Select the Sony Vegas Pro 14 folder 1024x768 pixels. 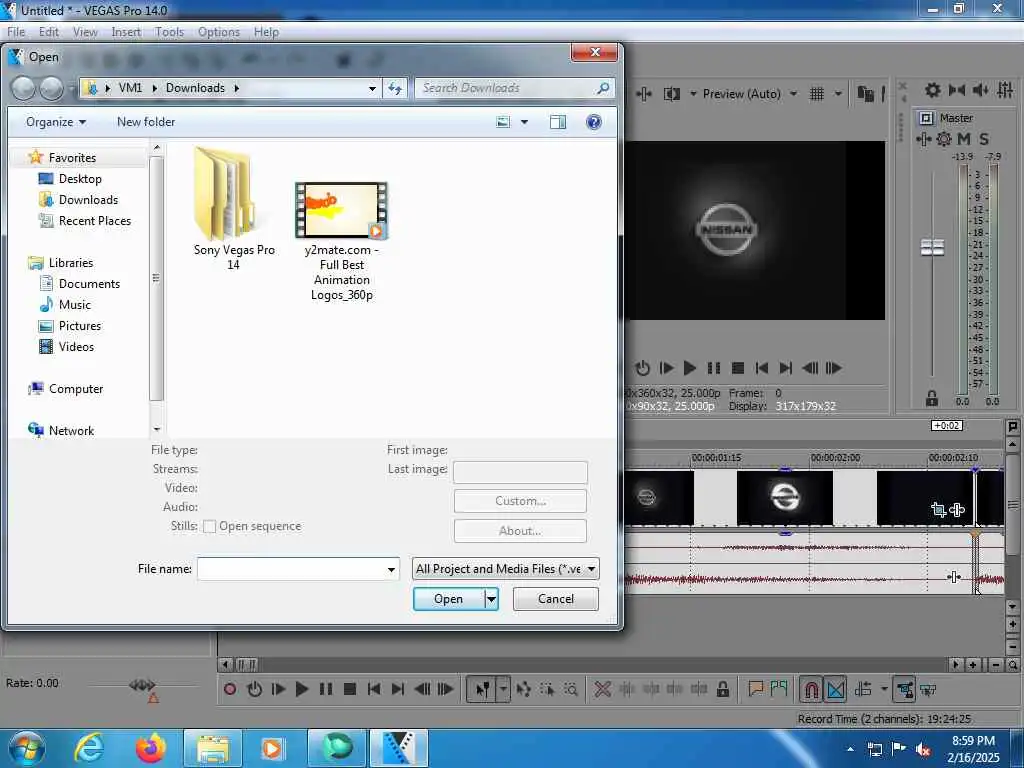pos(233,209)
